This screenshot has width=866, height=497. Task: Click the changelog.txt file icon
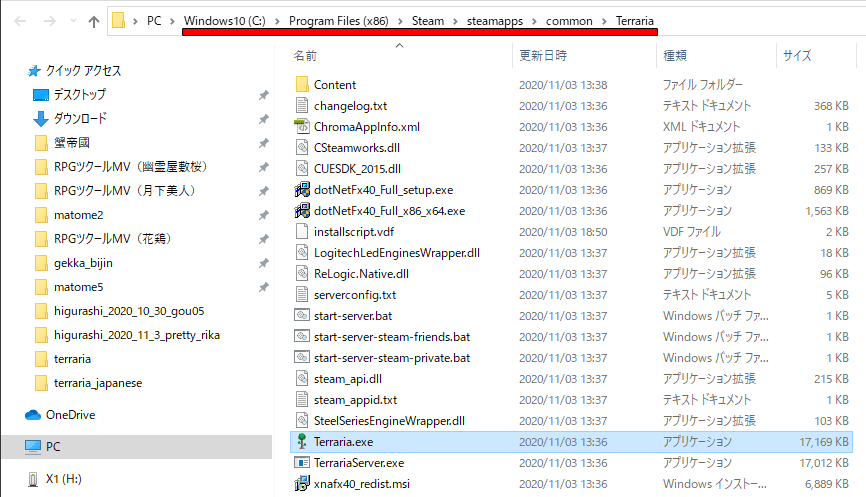(302, 105)
